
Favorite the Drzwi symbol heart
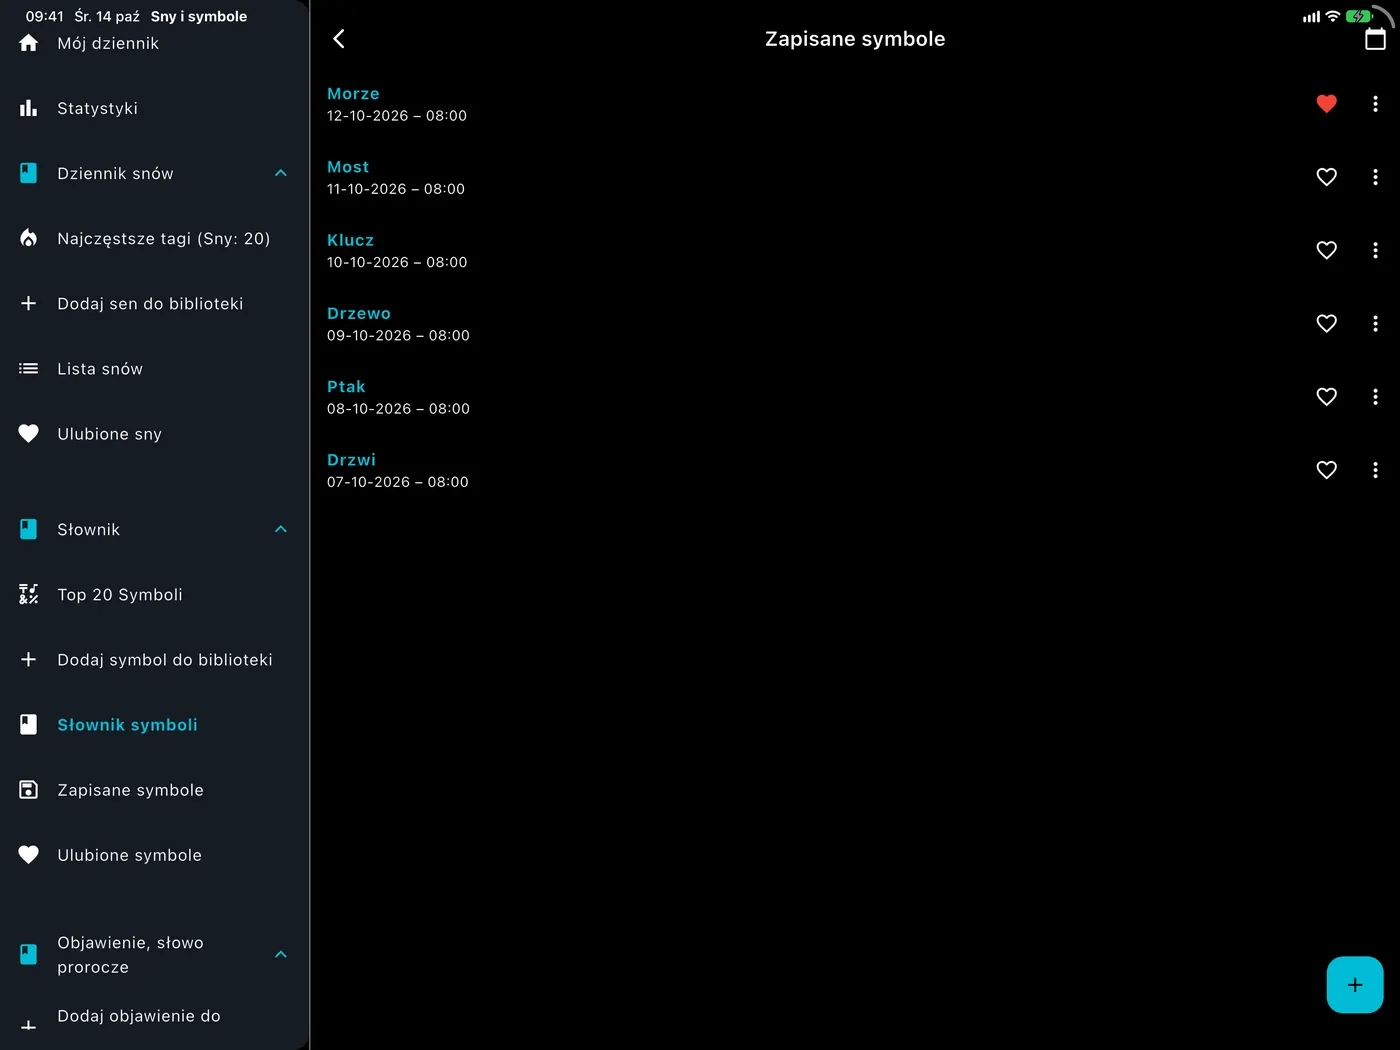[1327, 470]
